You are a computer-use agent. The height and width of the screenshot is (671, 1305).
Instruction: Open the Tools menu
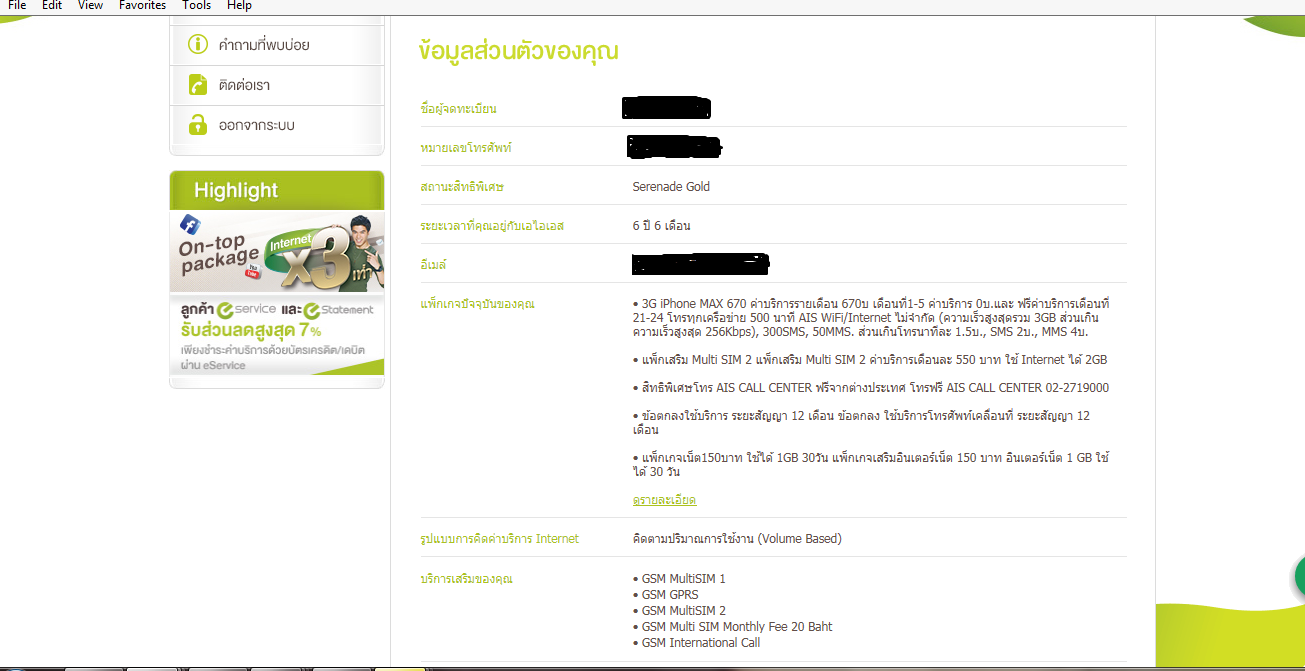click(x=196, y=5)
